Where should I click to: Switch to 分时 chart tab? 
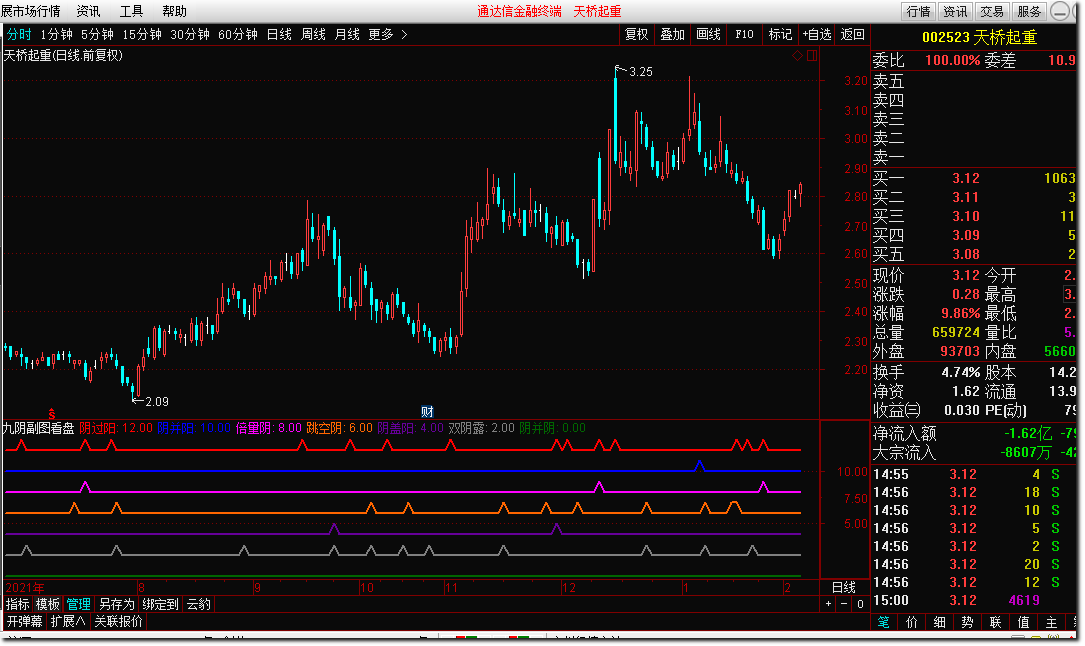19,34
